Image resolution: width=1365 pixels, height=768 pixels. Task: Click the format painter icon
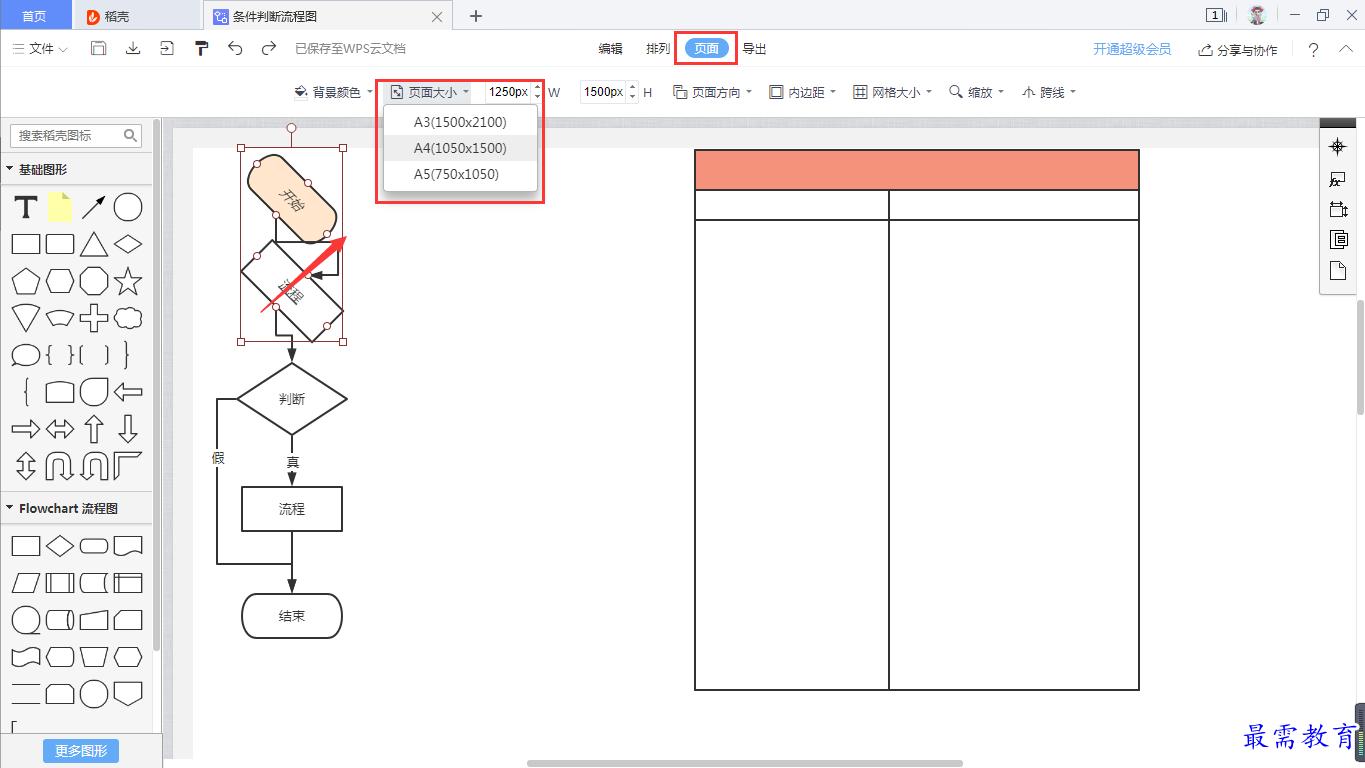click(x=201, y=48)
